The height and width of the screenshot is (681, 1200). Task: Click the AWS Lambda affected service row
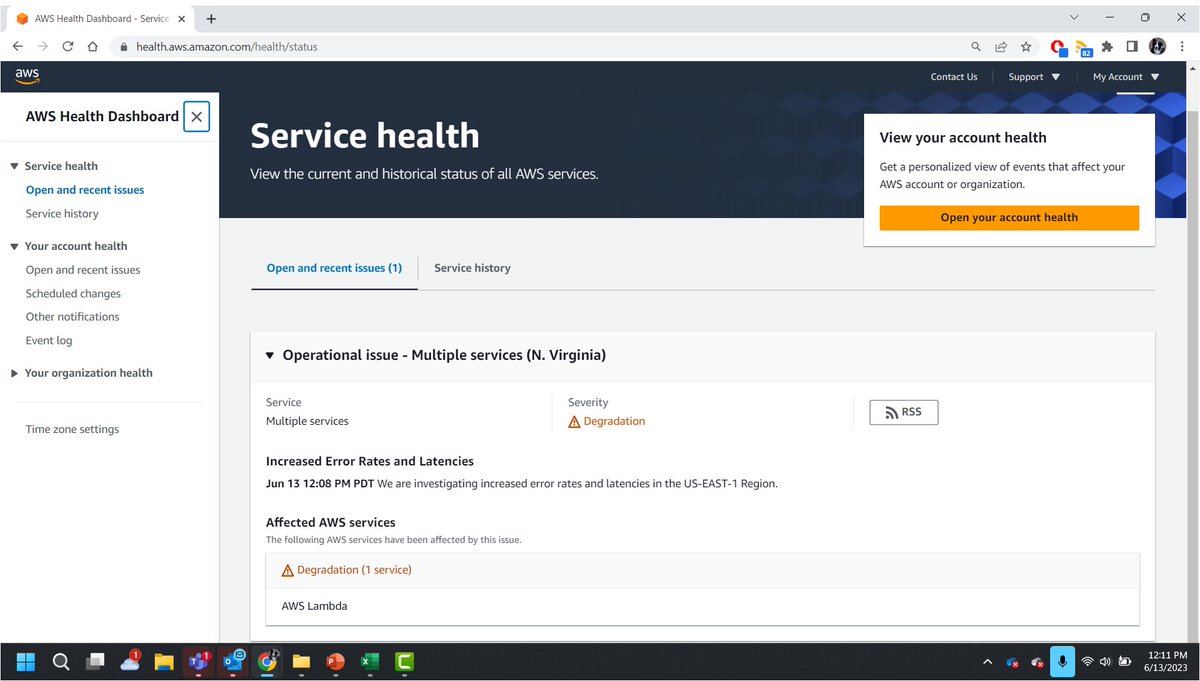click(702, 606)
